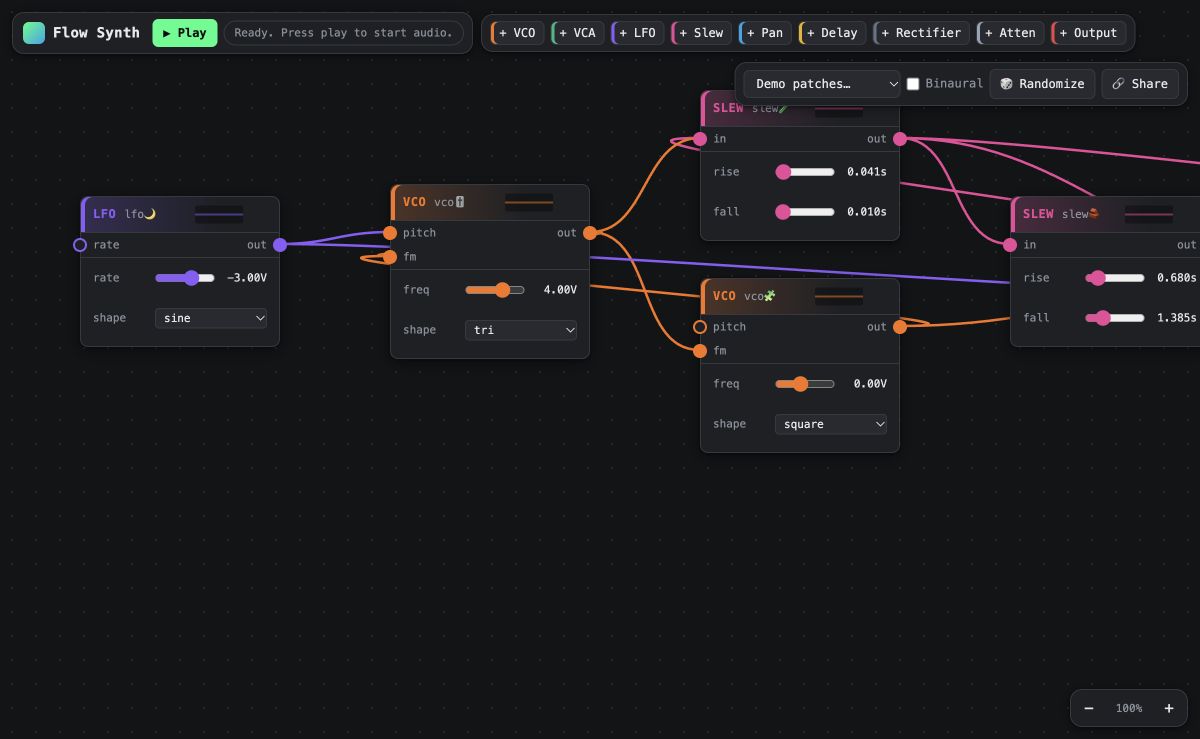The image size is (1200, 739).
Task: Add an LFO module
Action: point(637,33)
